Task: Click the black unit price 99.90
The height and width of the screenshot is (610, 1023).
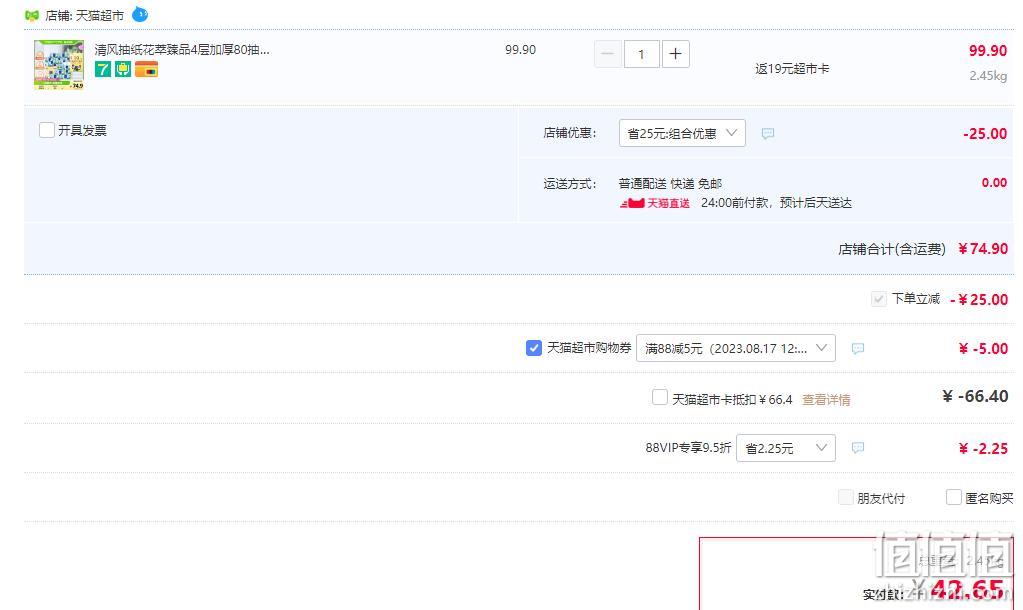Action: [521, 50]
